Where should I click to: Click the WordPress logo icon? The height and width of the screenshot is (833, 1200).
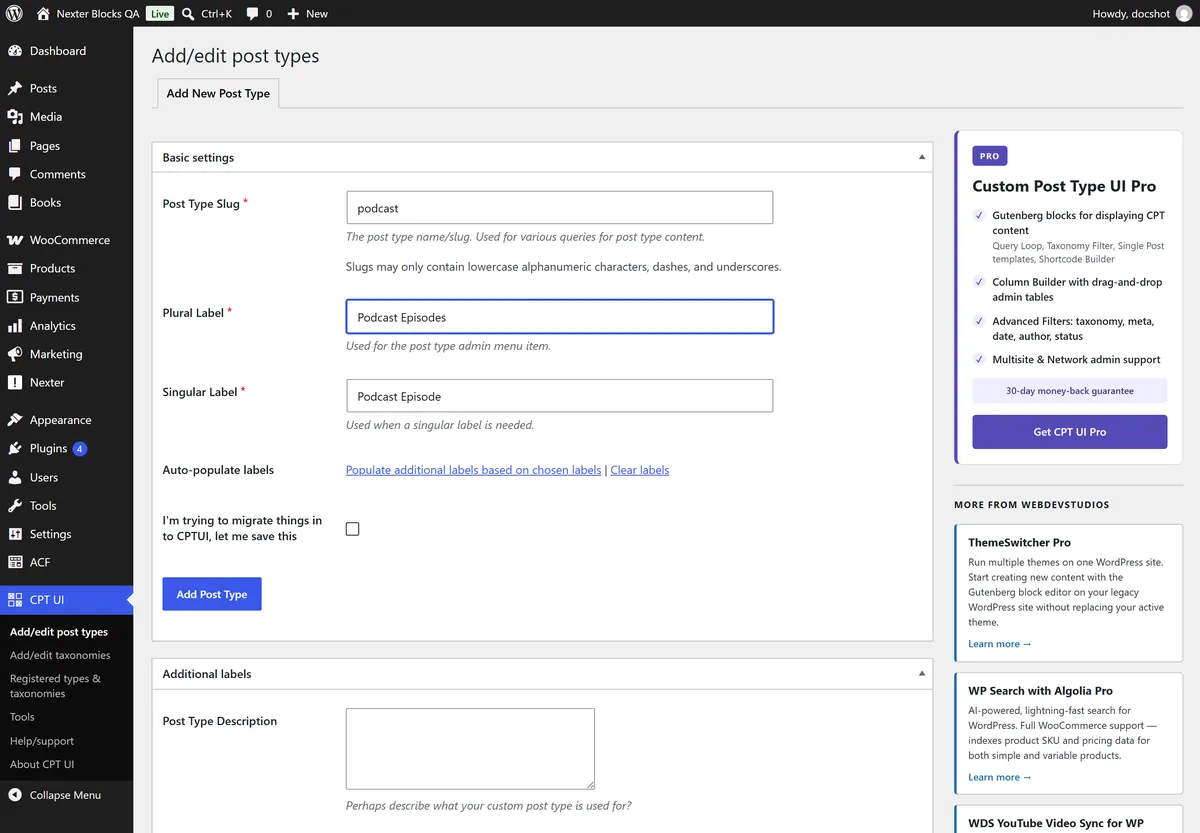pyautogui.click(x=14, y=14)
